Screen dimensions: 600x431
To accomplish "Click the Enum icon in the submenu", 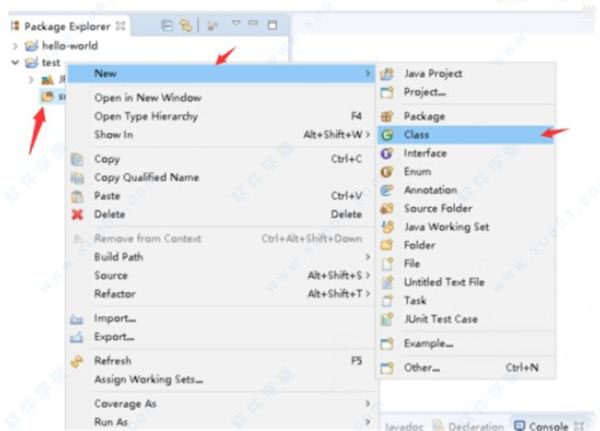I will pyautogui.click(x=387, y=172).
